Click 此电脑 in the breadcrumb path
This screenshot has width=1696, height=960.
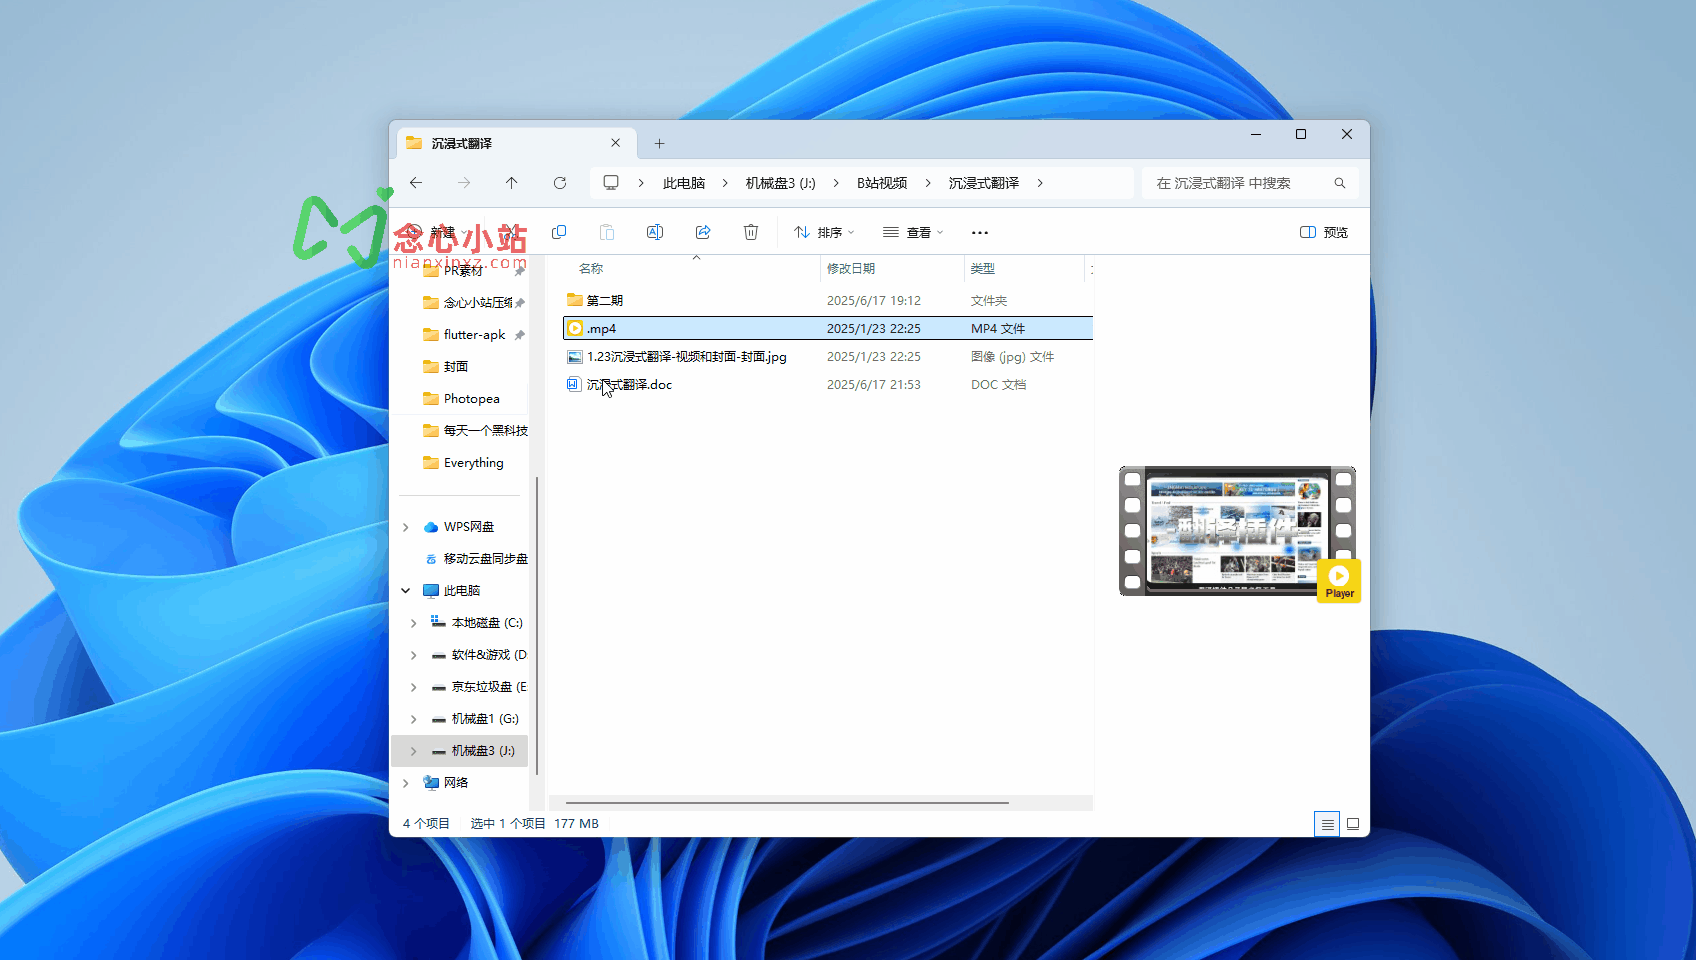[684, 183]
